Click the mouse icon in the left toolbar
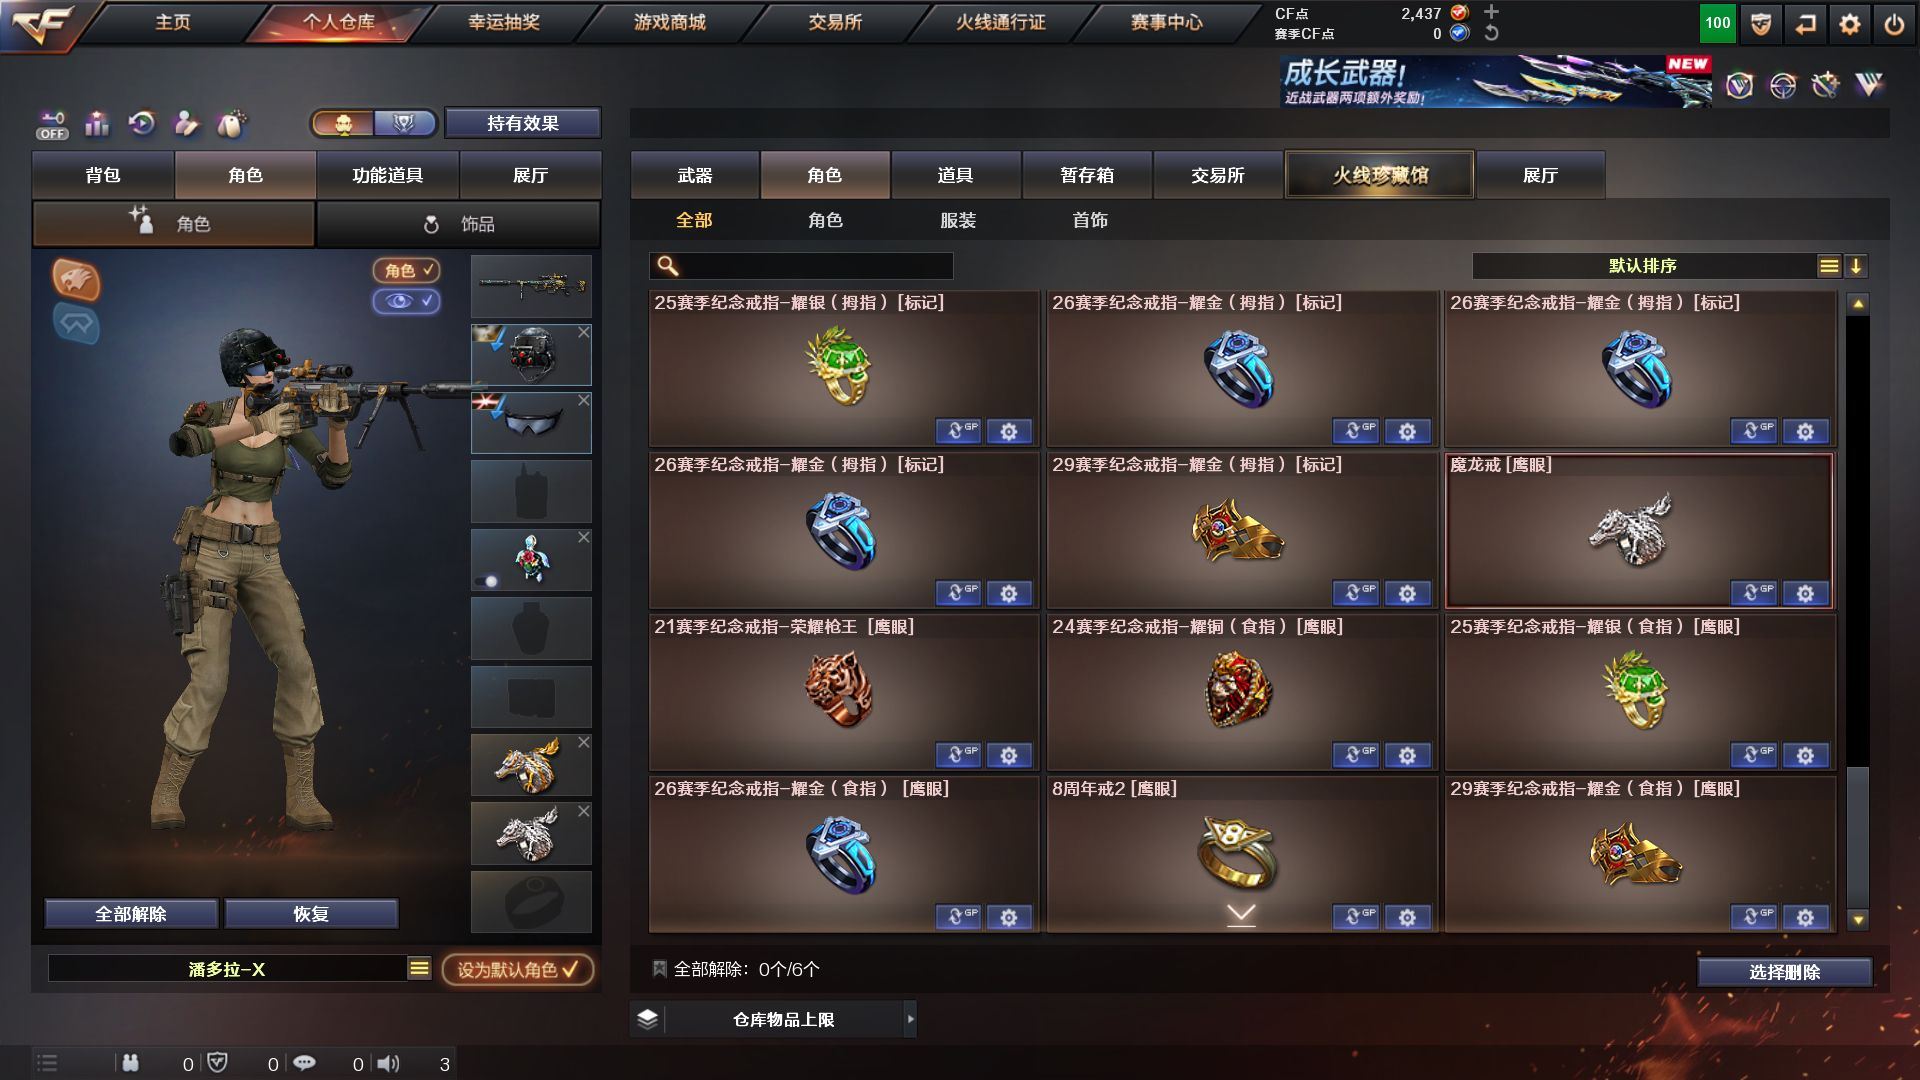Screen dimensions: 1920x1080 (231, 124)
